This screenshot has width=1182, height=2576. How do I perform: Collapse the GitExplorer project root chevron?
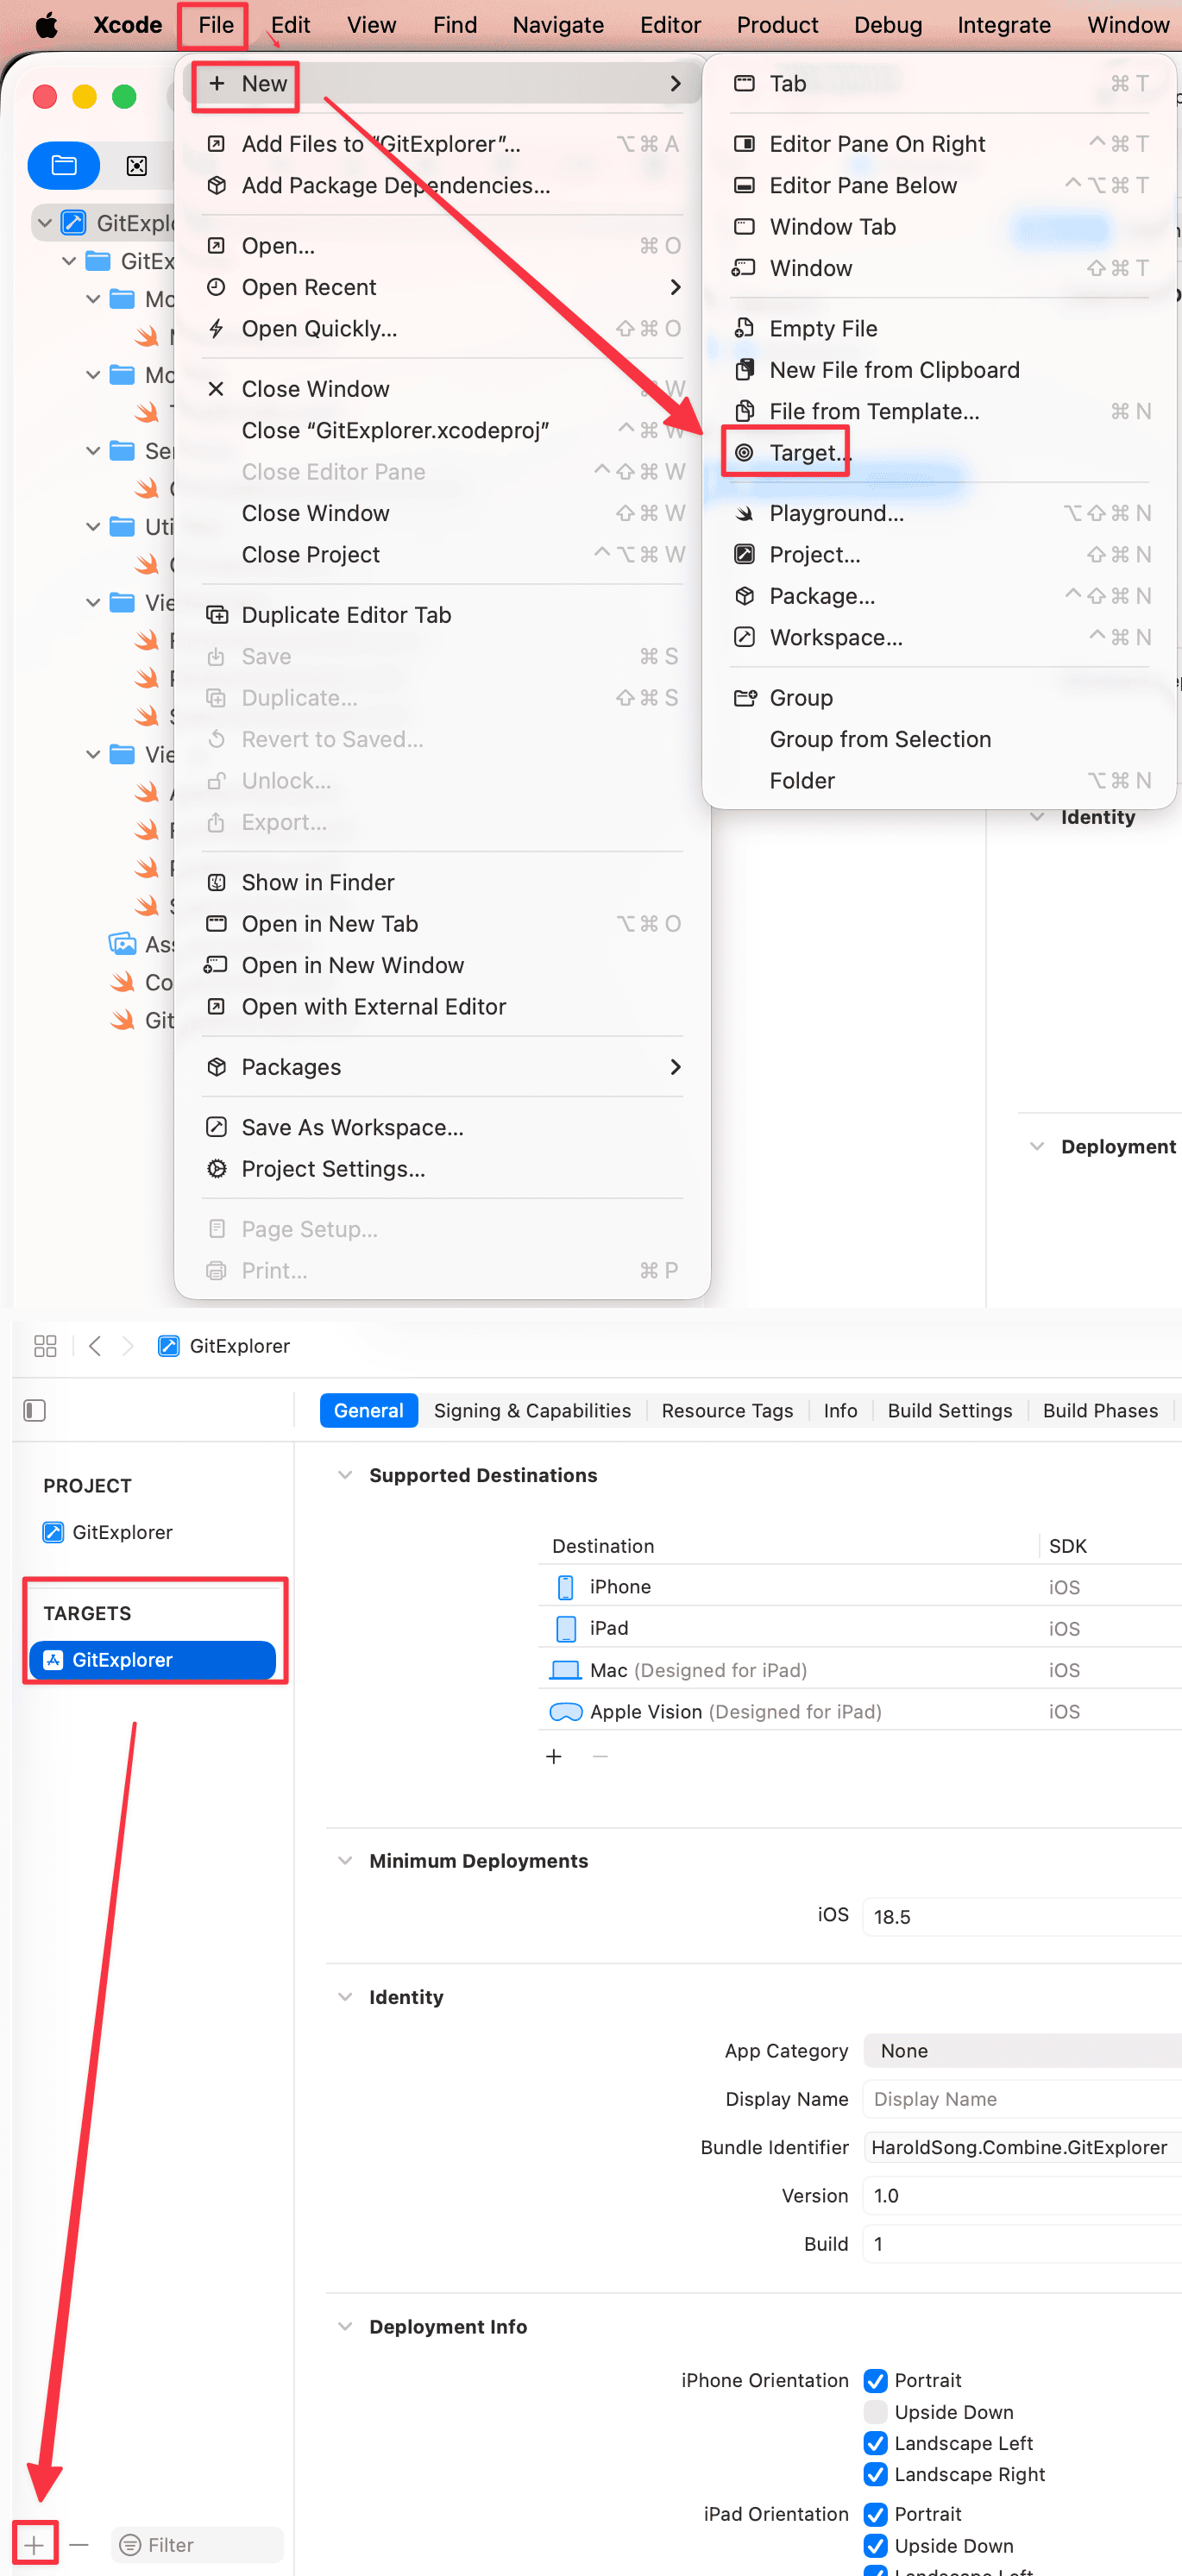45,223
